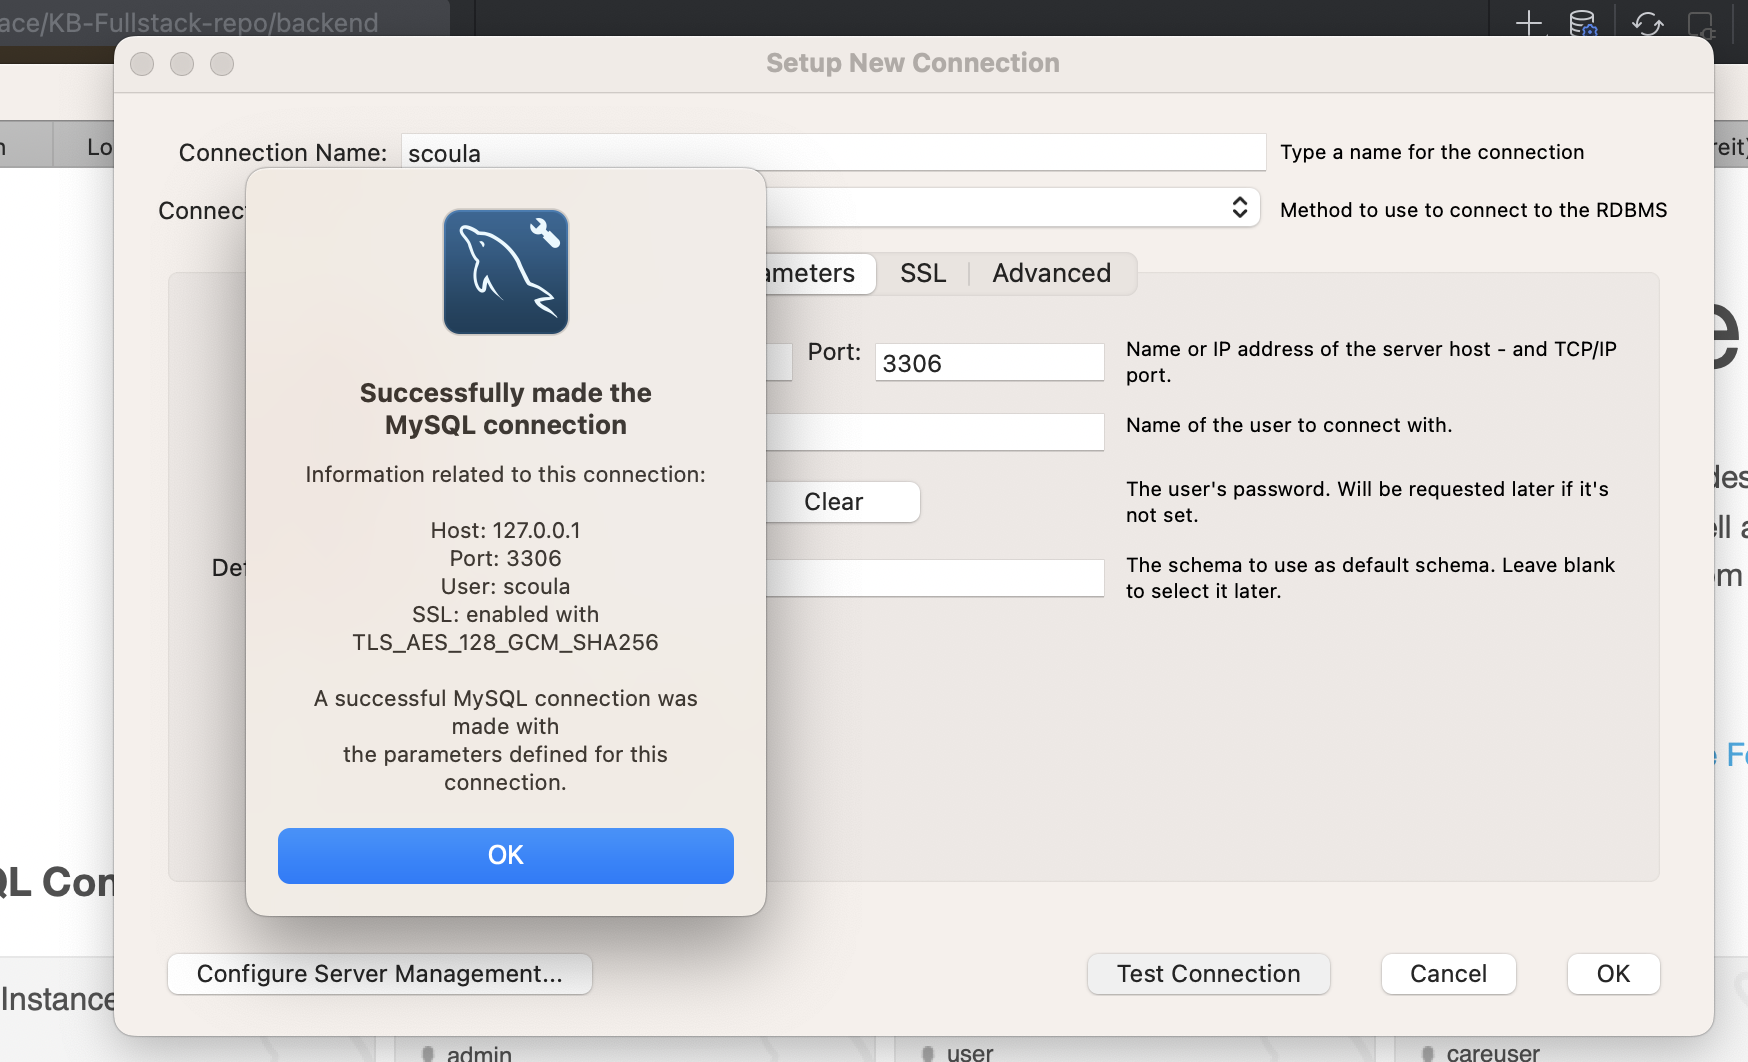Screen dimensions: 1748x1062
Task: Click the user connection tile in background
Action: [x=1135, y=1050]
